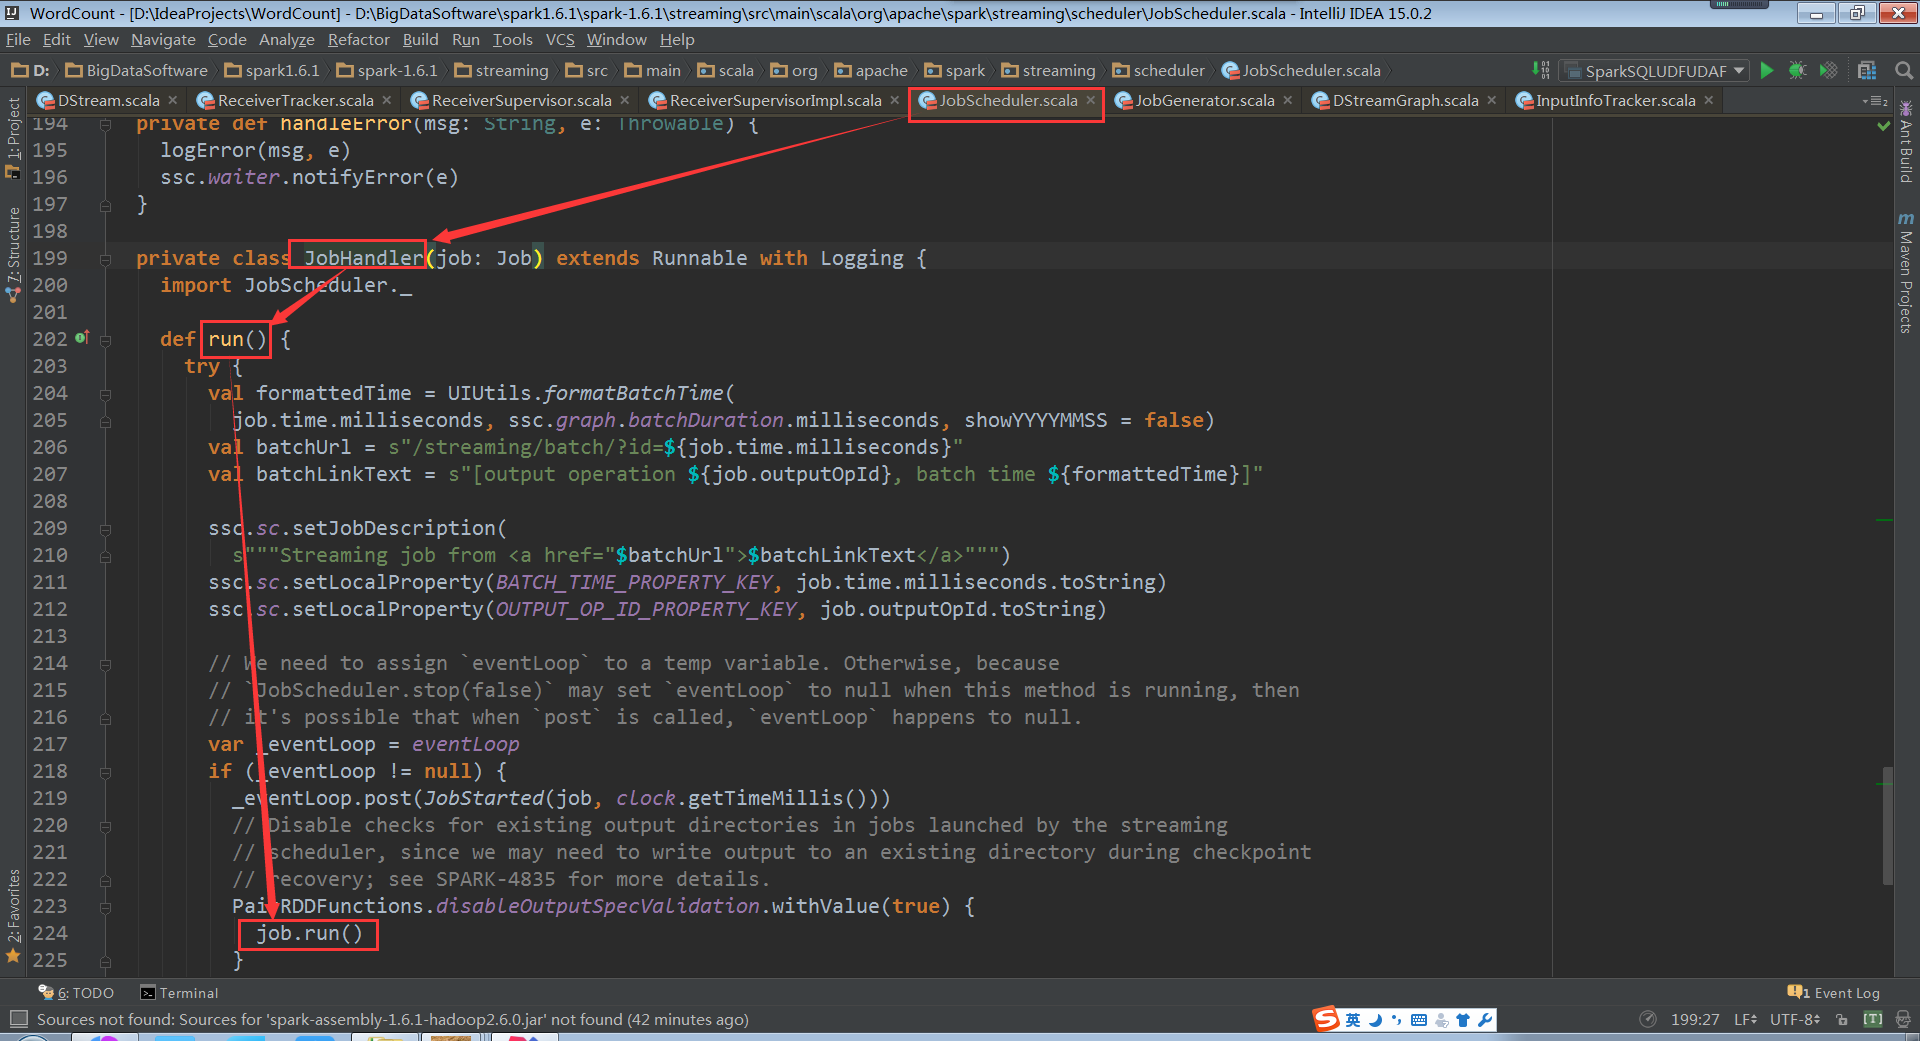Open Sogou skin shirt icon
The image size is (1920, 1041).
[1463, 1020]
